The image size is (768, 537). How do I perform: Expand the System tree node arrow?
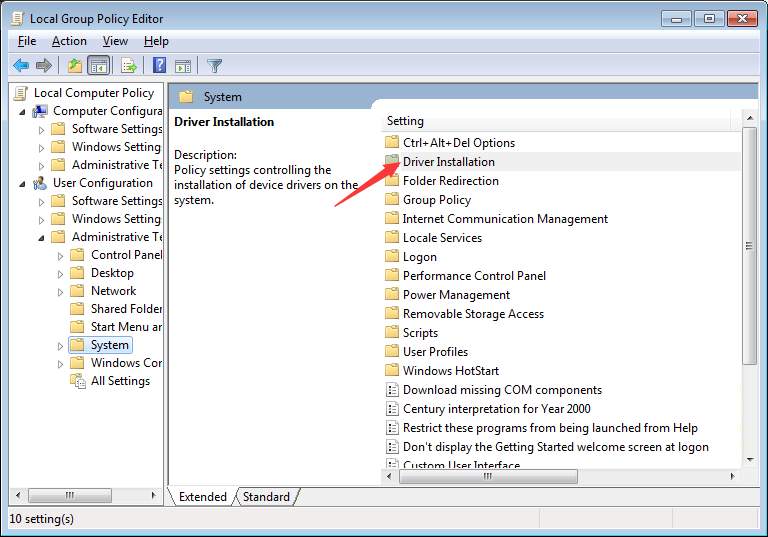point(60,346)
